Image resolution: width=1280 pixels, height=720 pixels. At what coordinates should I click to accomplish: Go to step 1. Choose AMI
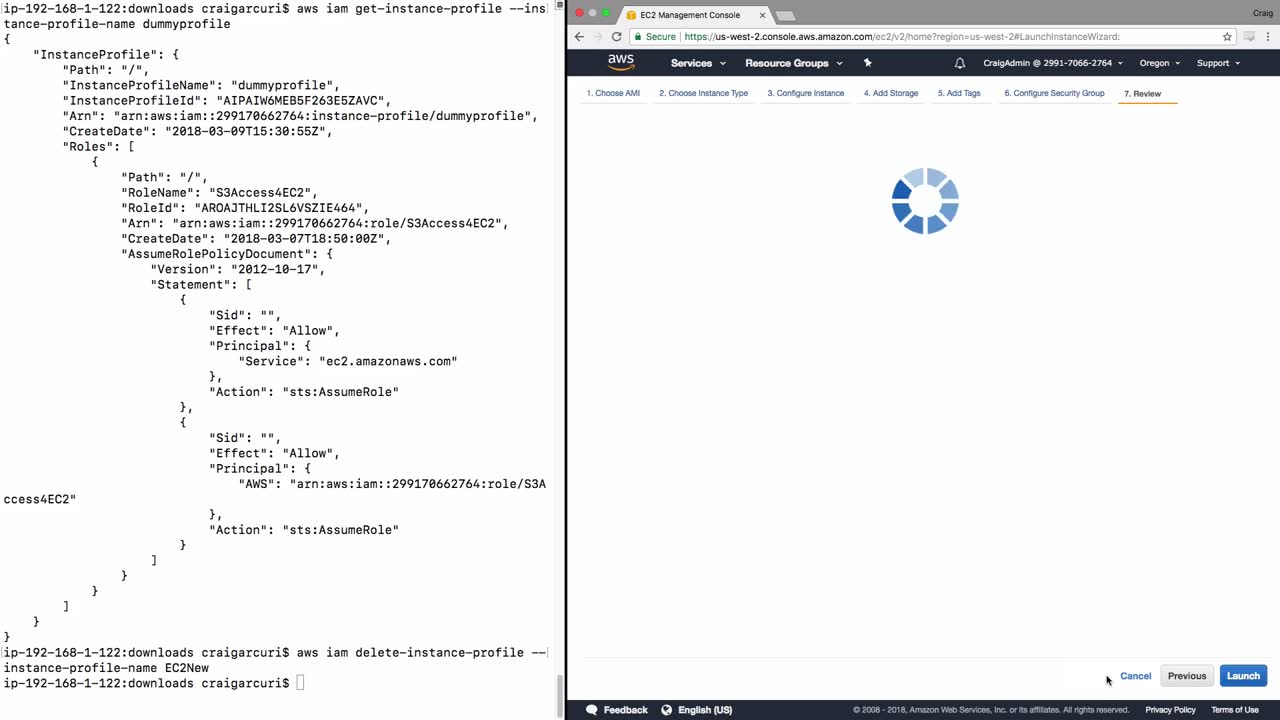(613, 93)
